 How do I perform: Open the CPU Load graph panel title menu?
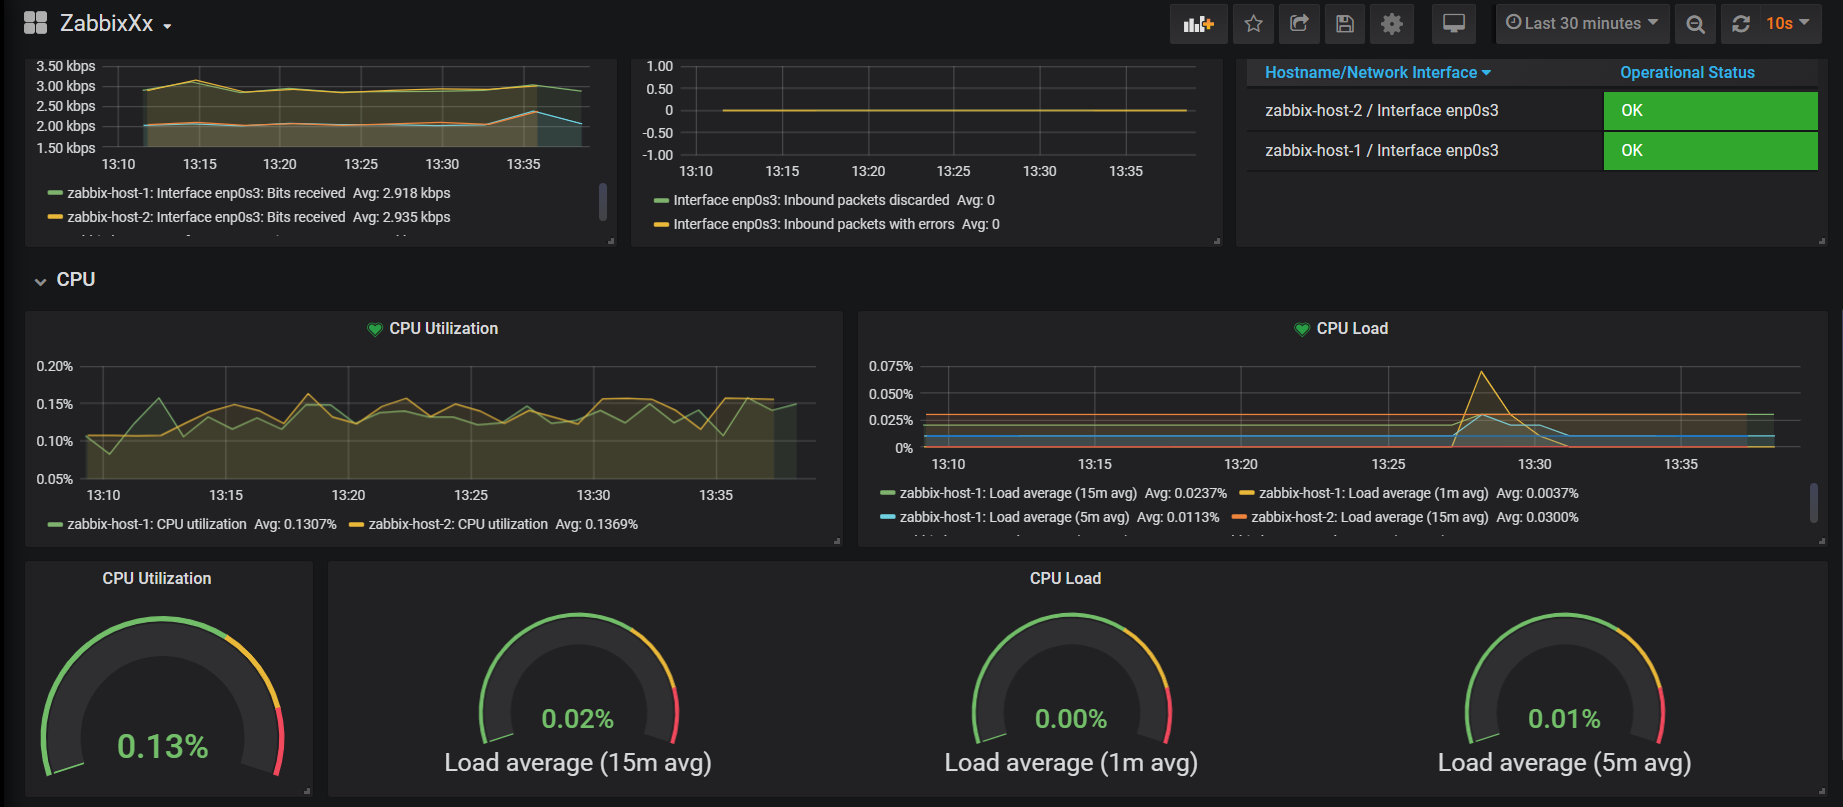[1352, 328]
